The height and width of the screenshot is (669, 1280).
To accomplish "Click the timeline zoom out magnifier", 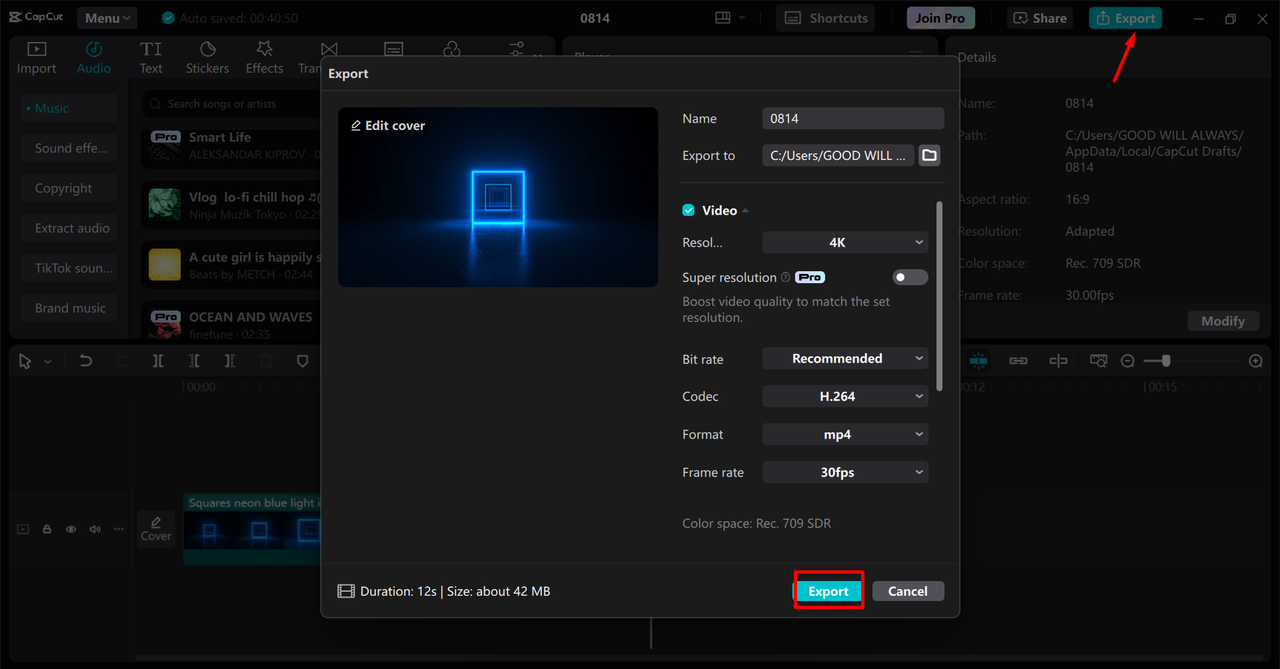I will tap(1127, 361).
